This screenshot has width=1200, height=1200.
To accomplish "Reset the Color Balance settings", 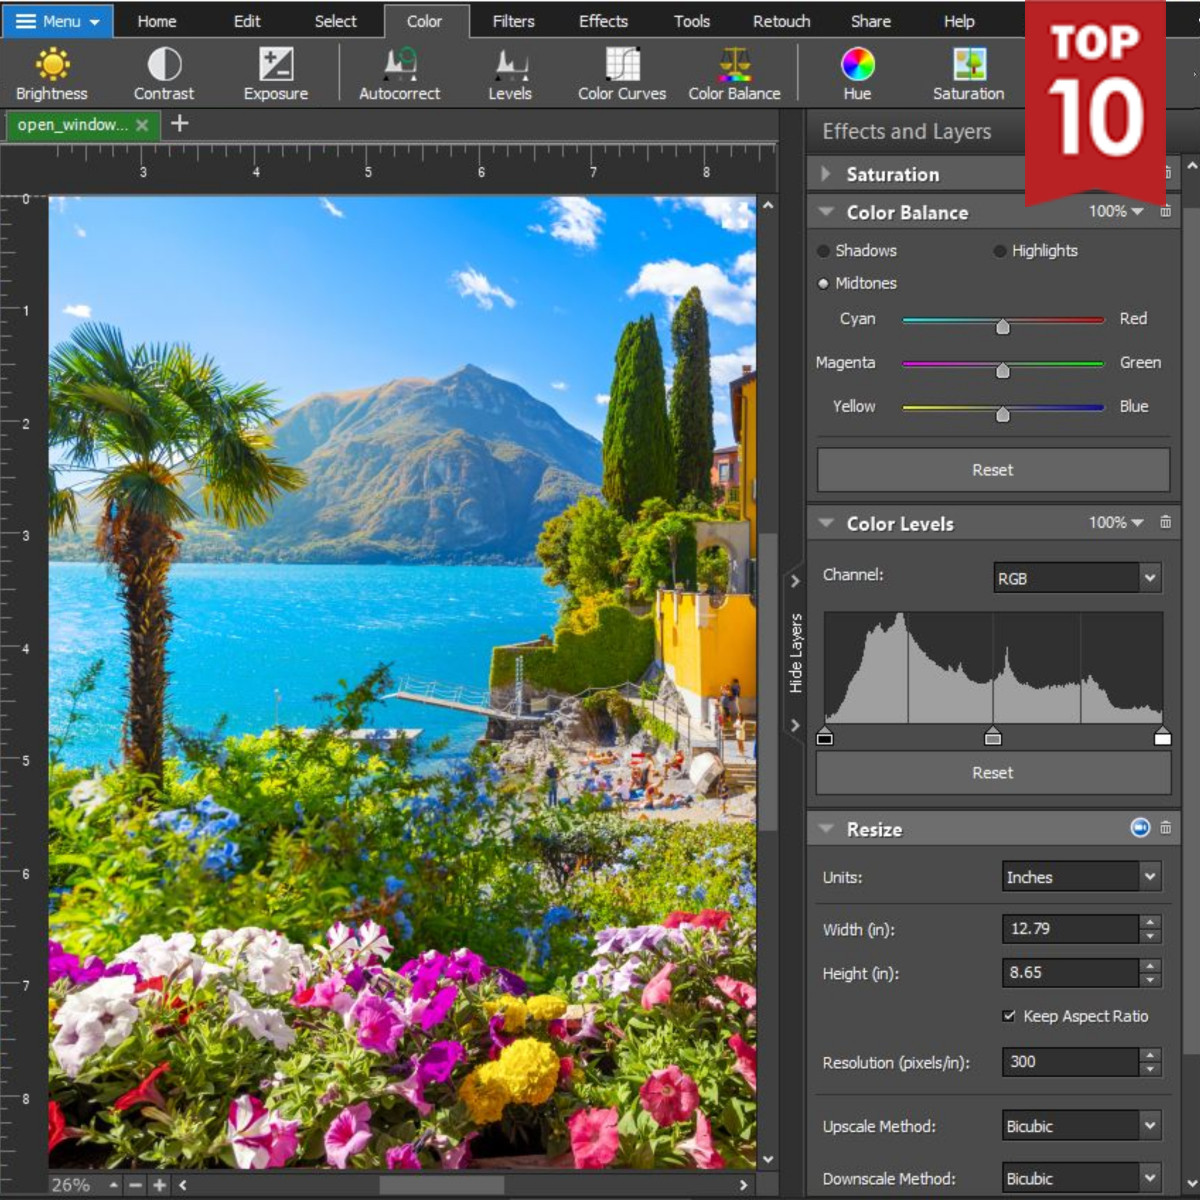I will tap(993, 470).
